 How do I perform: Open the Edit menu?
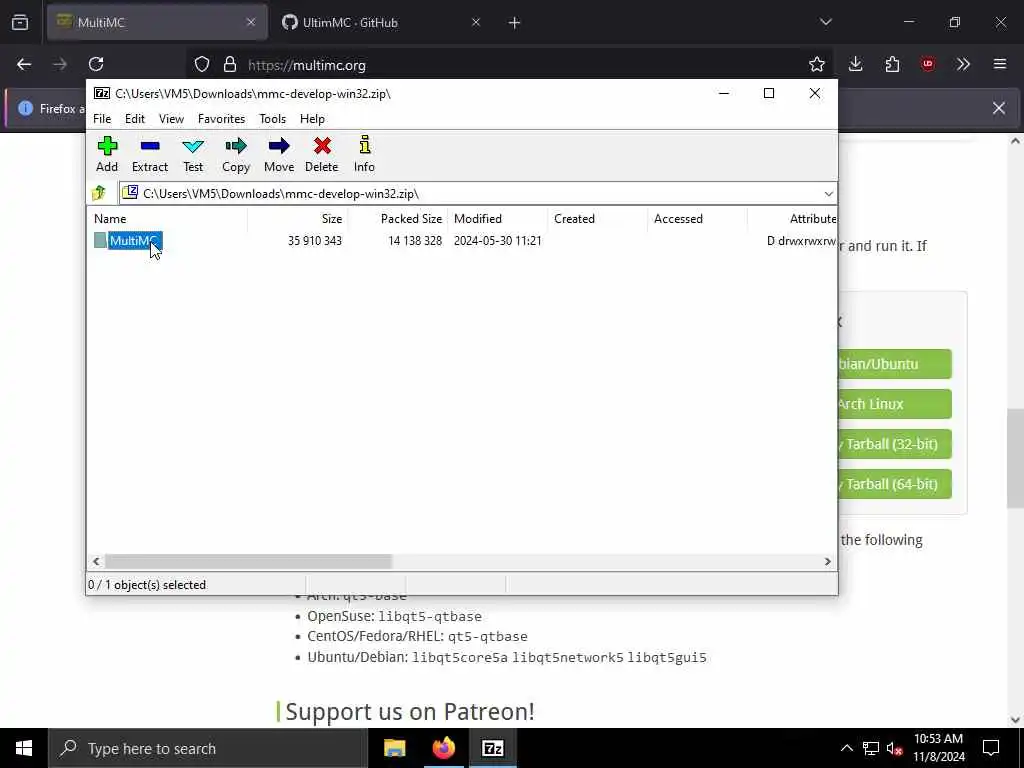[135, 119]
